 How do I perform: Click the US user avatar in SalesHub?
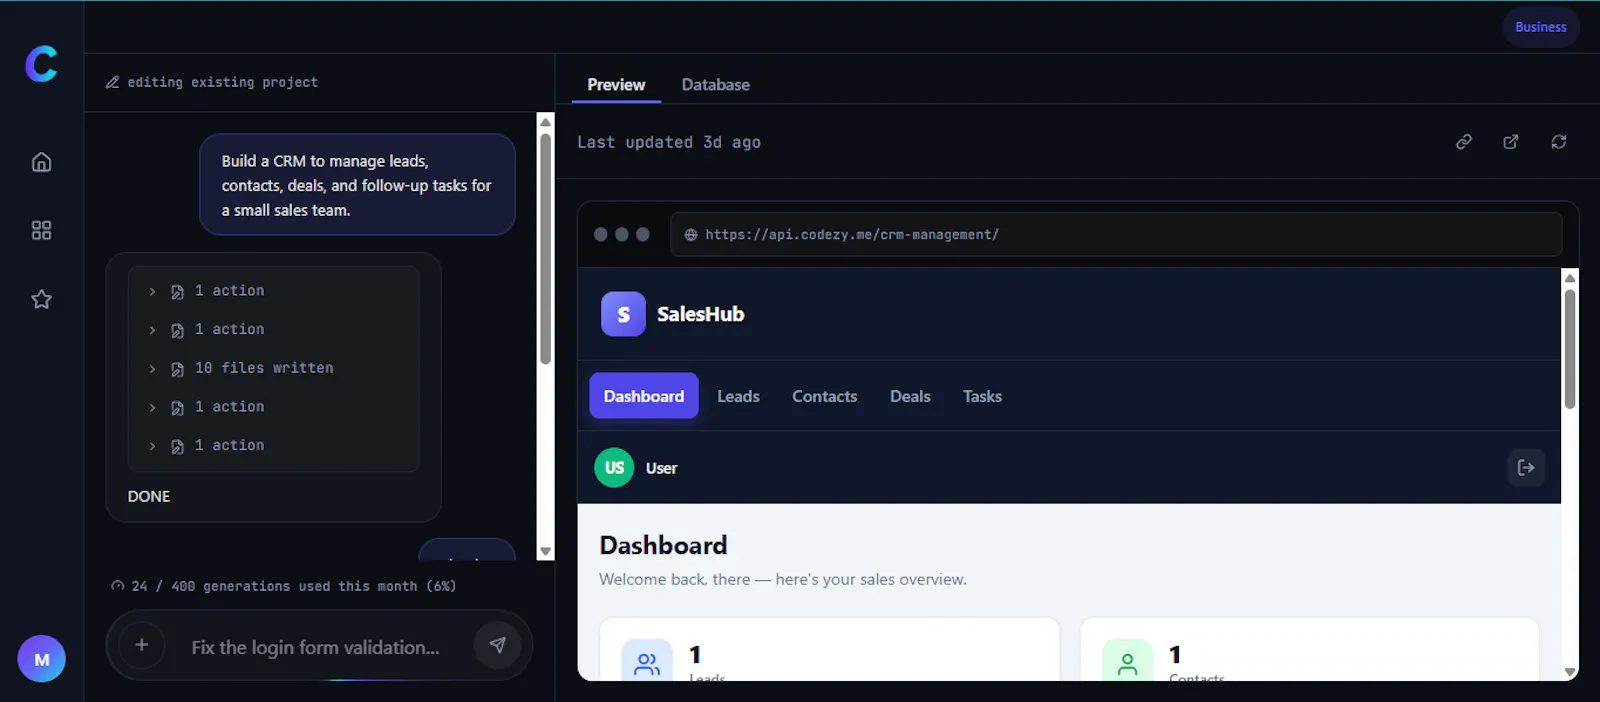(x=614, y=467)
